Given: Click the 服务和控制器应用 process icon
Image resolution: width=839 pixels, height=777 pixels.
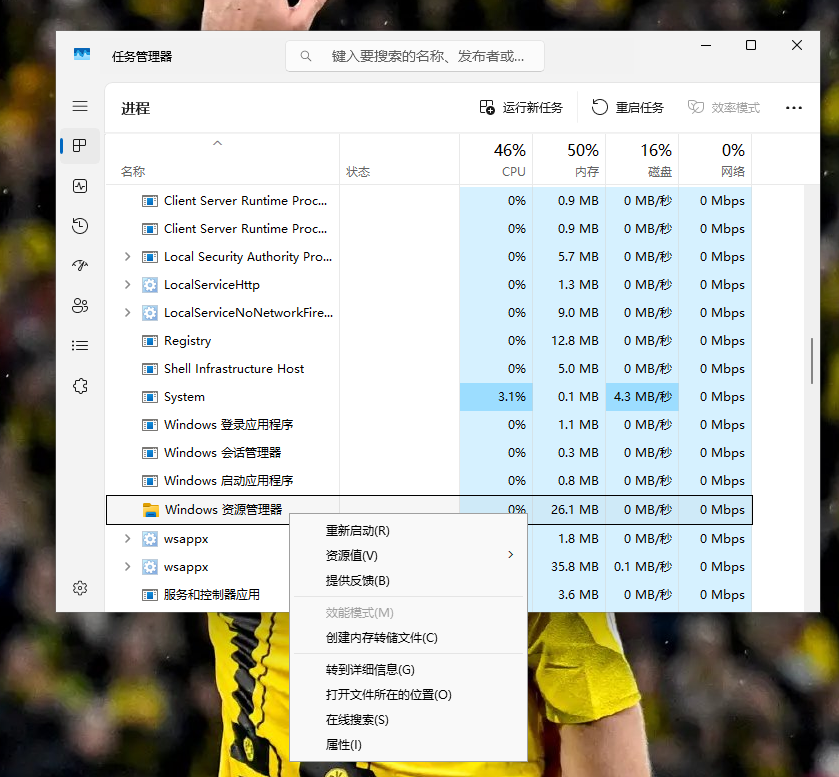Looking at the screenshot, I should tap(150, 595).
